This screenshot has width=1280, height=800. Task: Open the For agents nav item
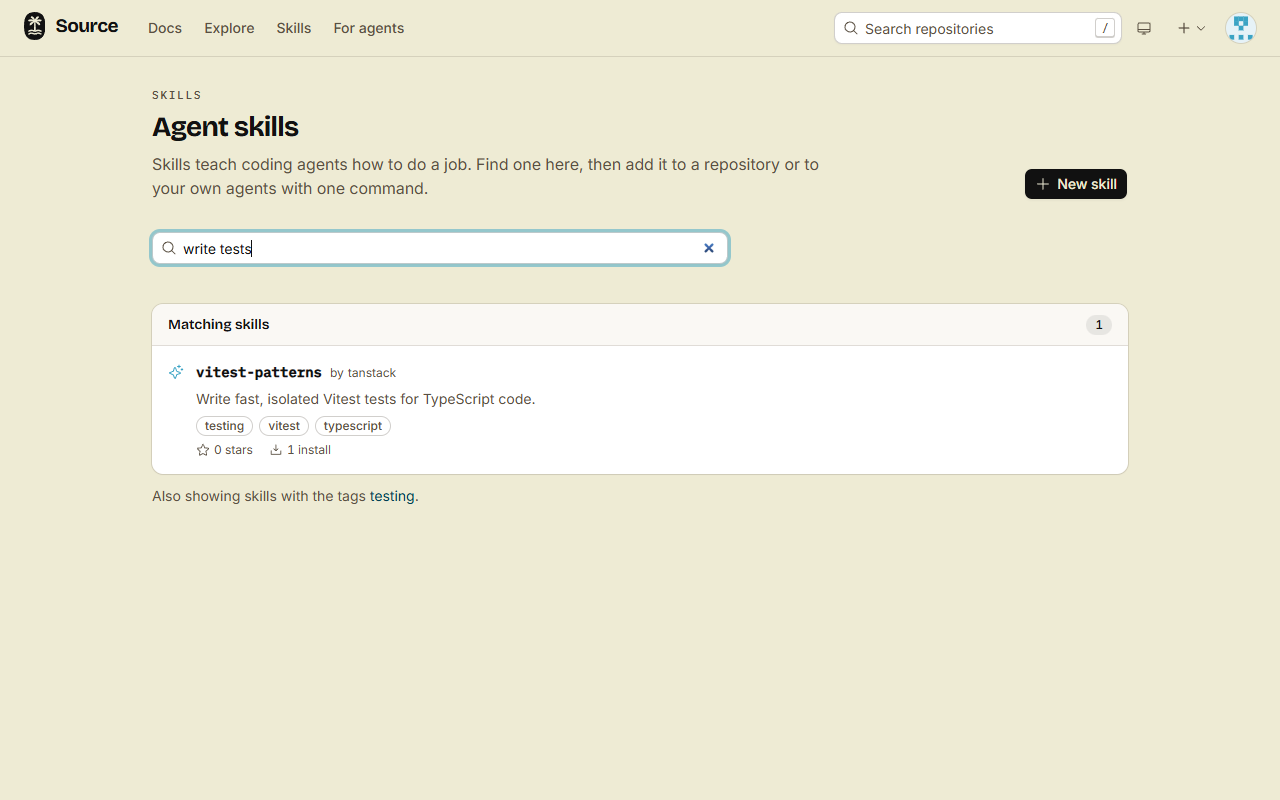click(369, 28)
